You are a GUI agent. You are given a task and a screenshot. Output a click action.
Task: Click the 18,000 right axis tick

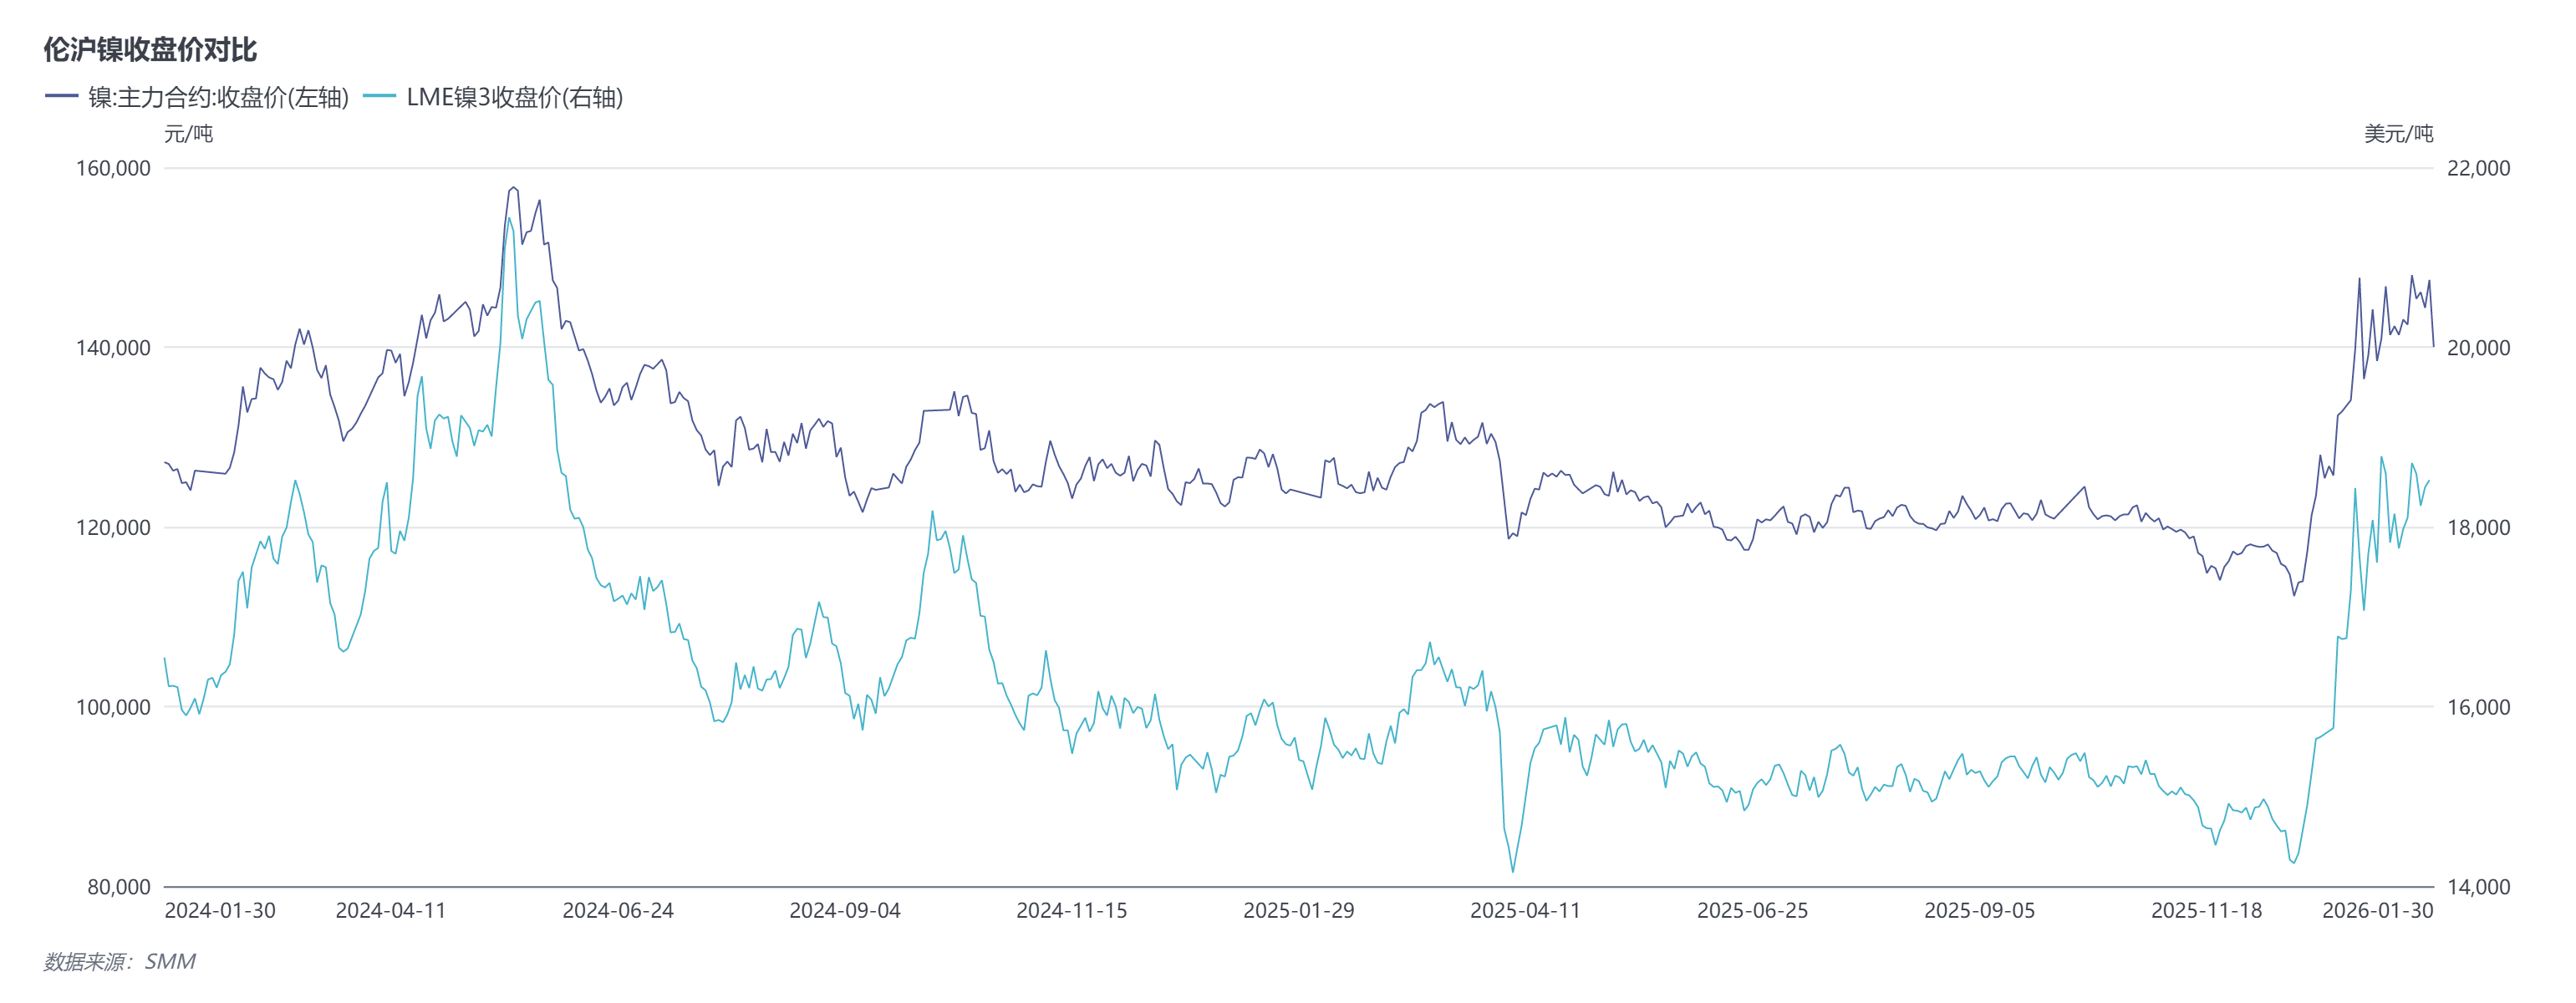point(2478,527)
